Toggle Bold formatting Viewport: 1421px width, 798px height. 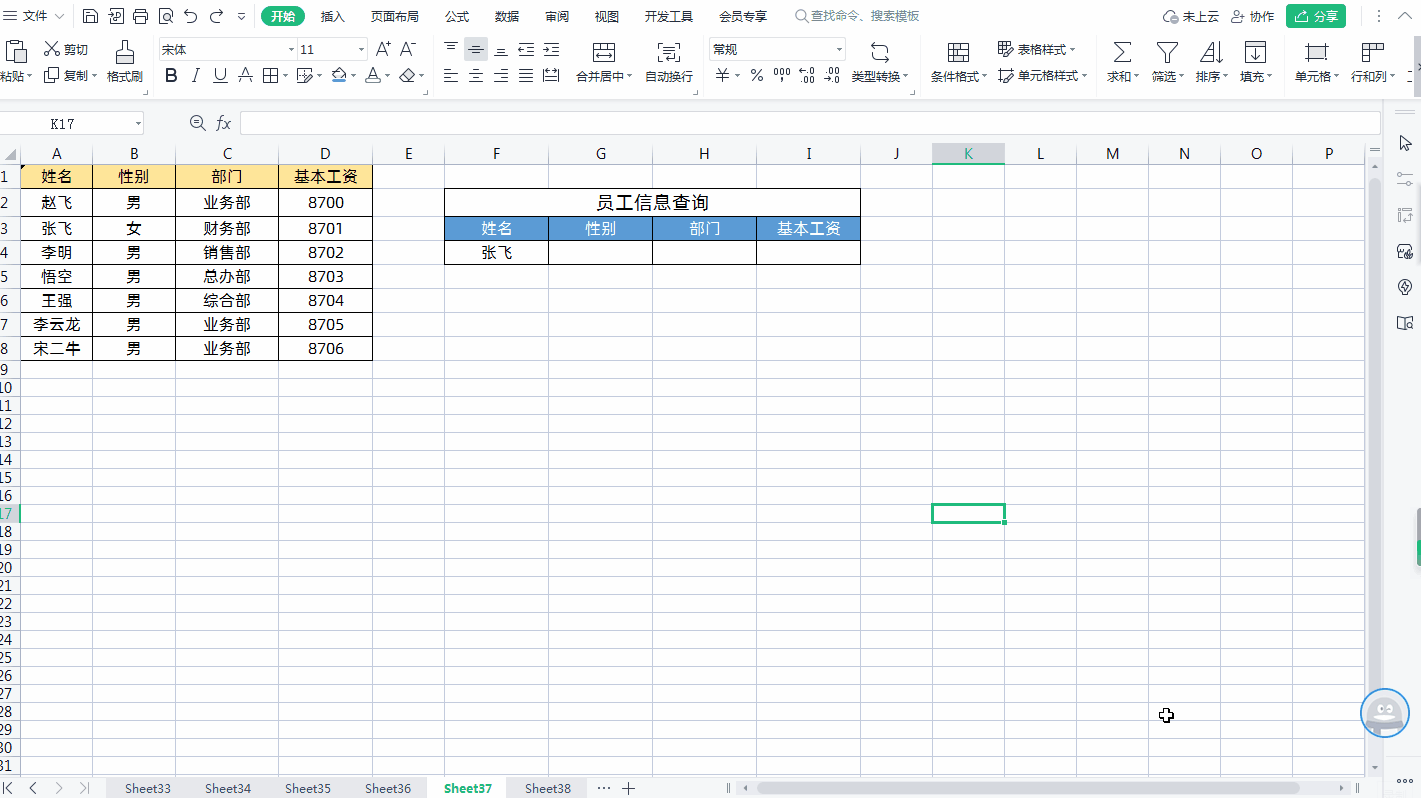[170, 75]
